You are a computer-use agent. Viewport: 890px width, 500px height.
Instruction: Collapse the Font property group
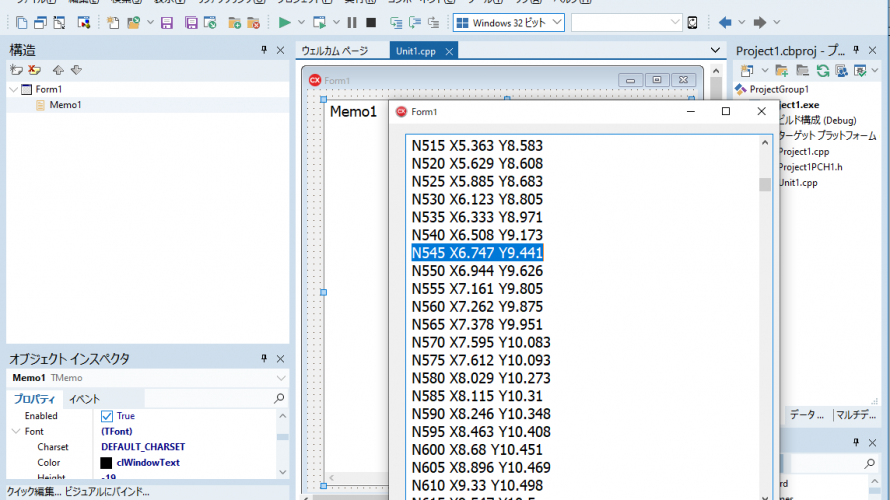coord(16,431)
